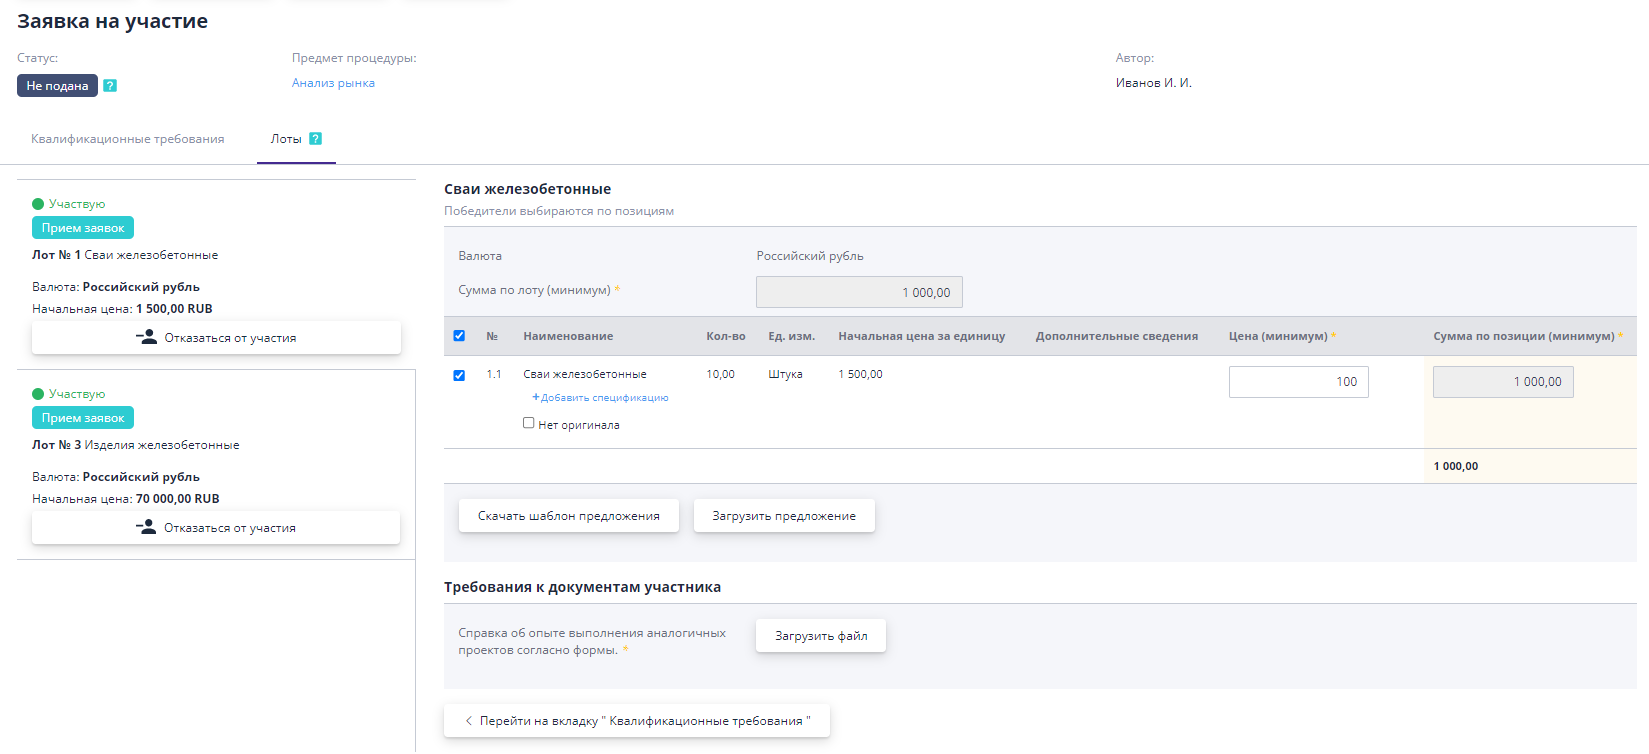
Task: Click 'Отказаться от участия' for Lot 1
Action: 216,338
